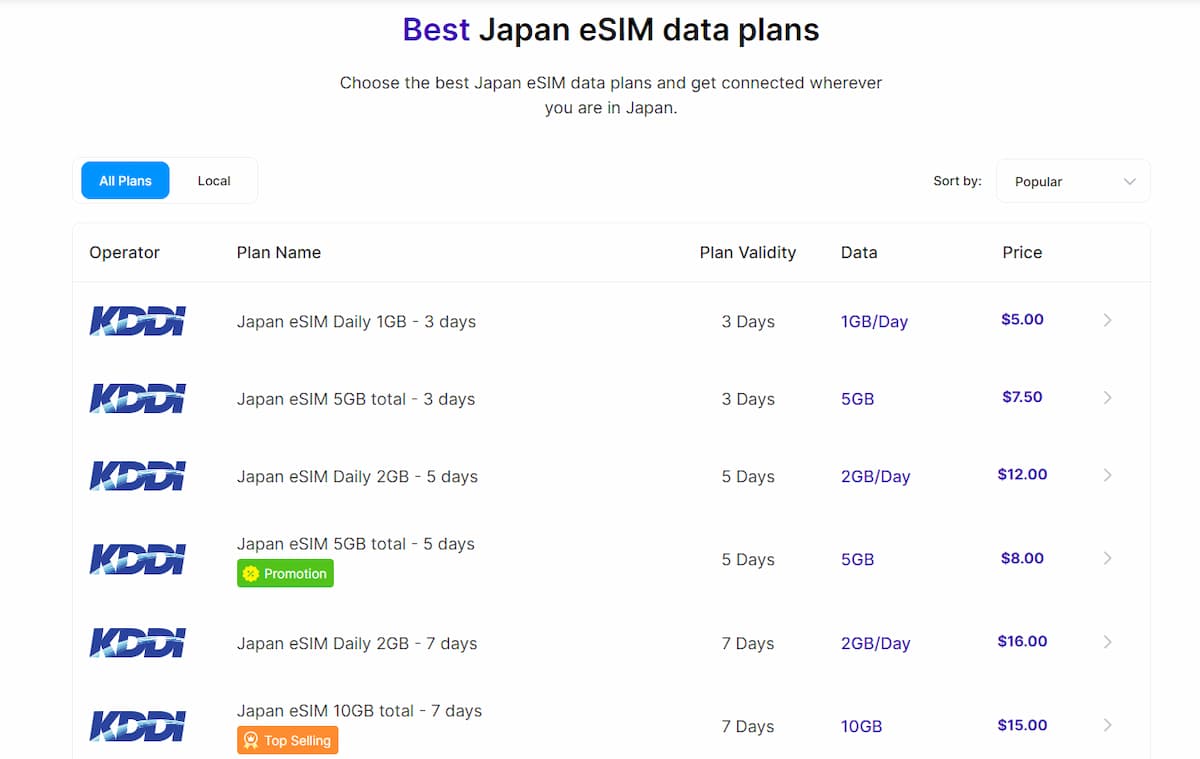Click the KDDI logo beside 10GB total plan
This screenshot has height=759, width=1200.
137,724
